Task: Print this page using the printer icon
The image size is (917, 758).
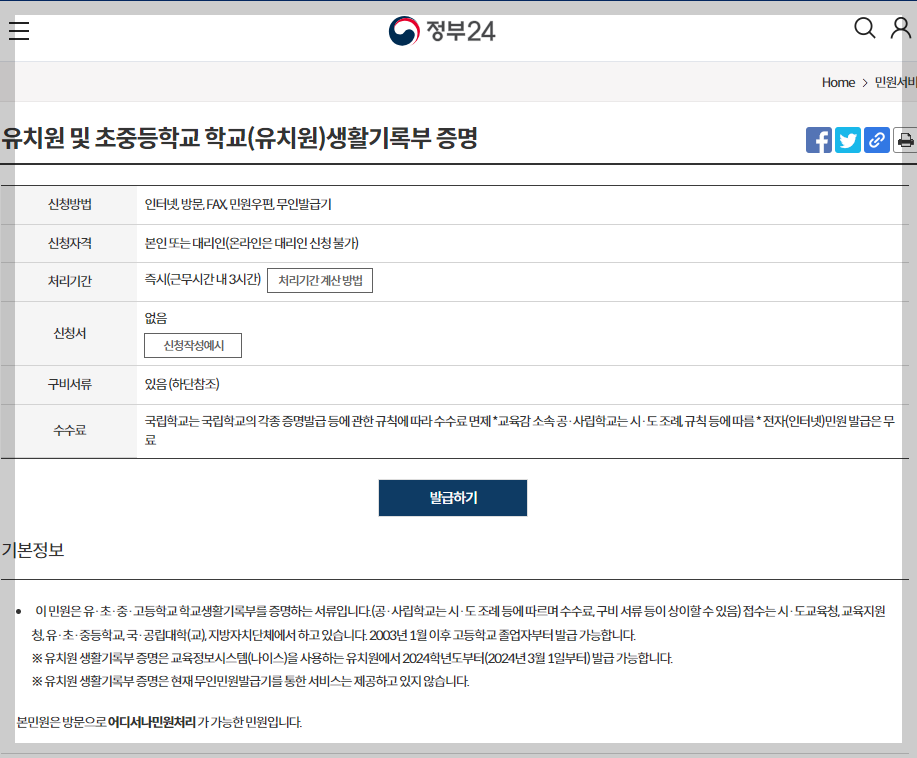Action: (x=905, y=140)
